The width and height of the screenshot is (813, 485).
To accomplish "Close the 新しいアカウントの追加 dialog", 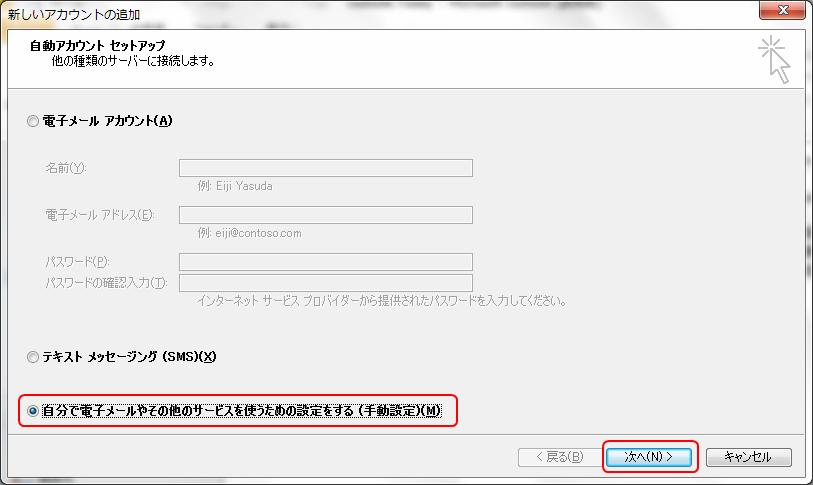I will 782,9.
